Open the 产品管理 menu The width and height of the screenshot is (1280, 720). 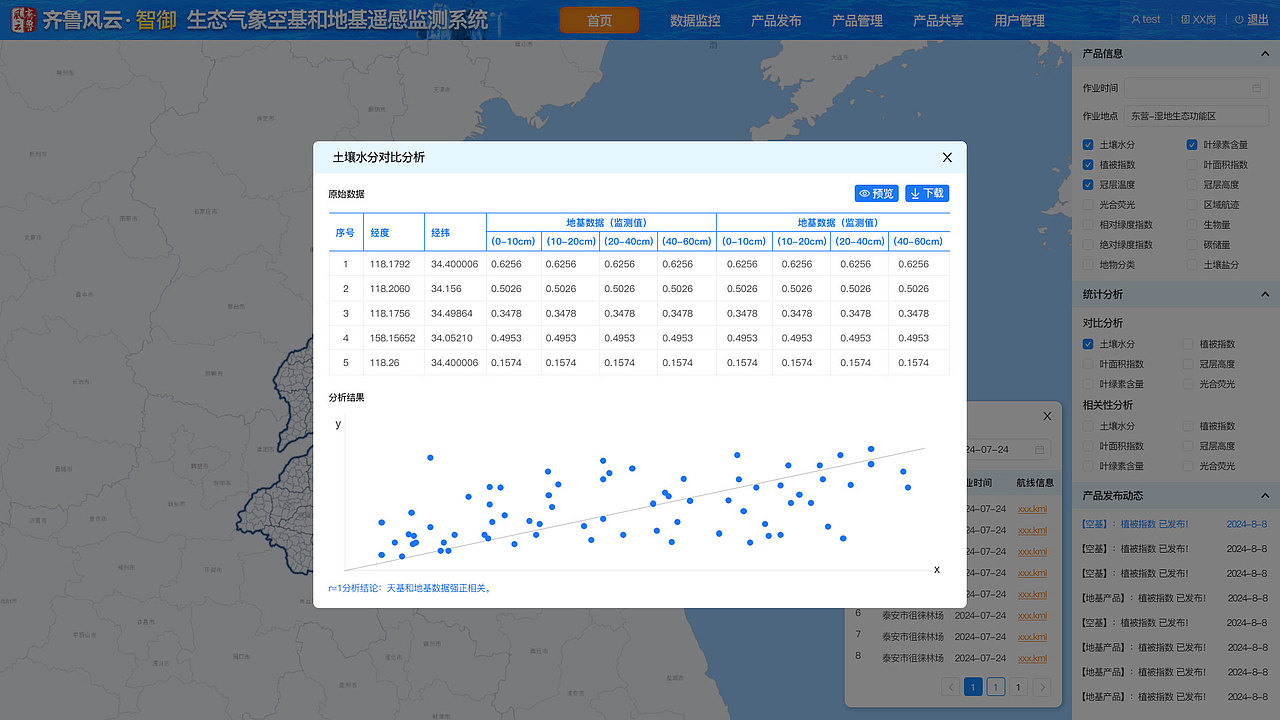pos(857,20)
